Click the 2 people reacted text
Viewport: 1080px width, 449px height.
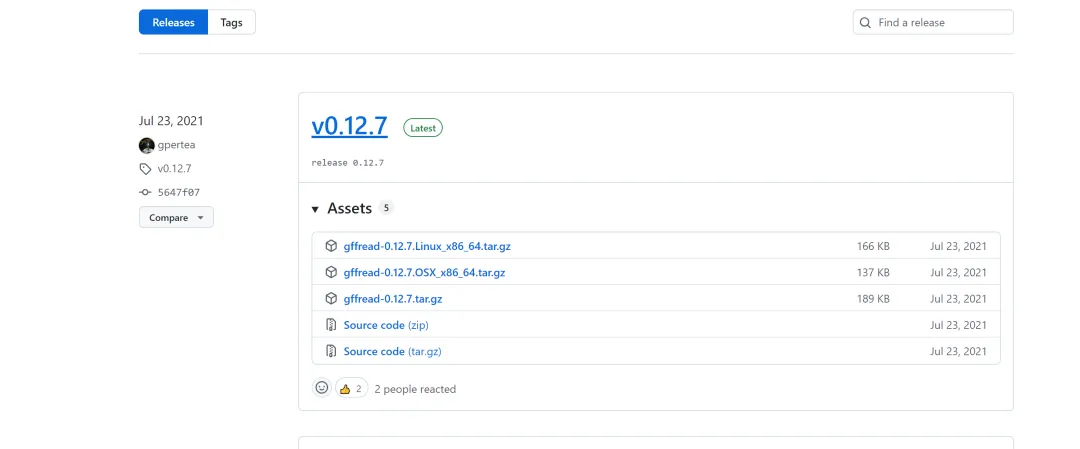(415, 389)
